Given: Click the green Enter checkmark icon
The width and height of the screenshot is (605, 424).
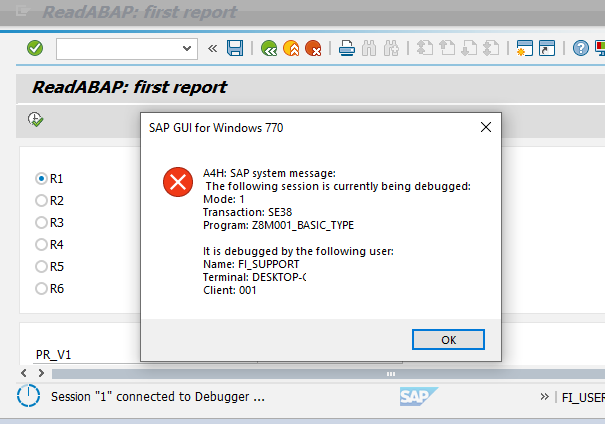Looking at the screenshot, I should coord(35,48).
